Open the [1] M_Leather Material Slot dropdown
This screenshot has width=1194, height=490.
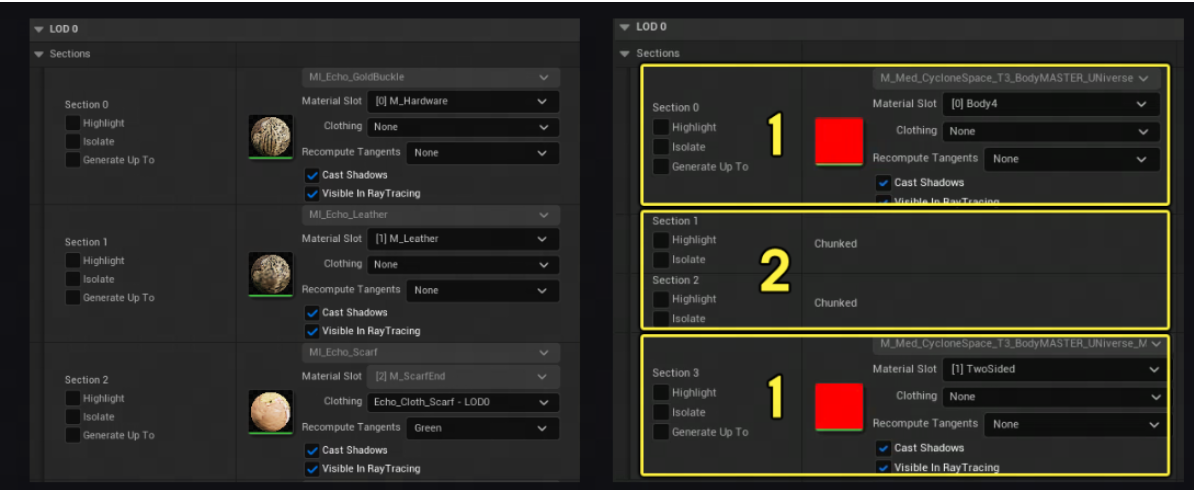pyautogui.click(x=463, y=239)
